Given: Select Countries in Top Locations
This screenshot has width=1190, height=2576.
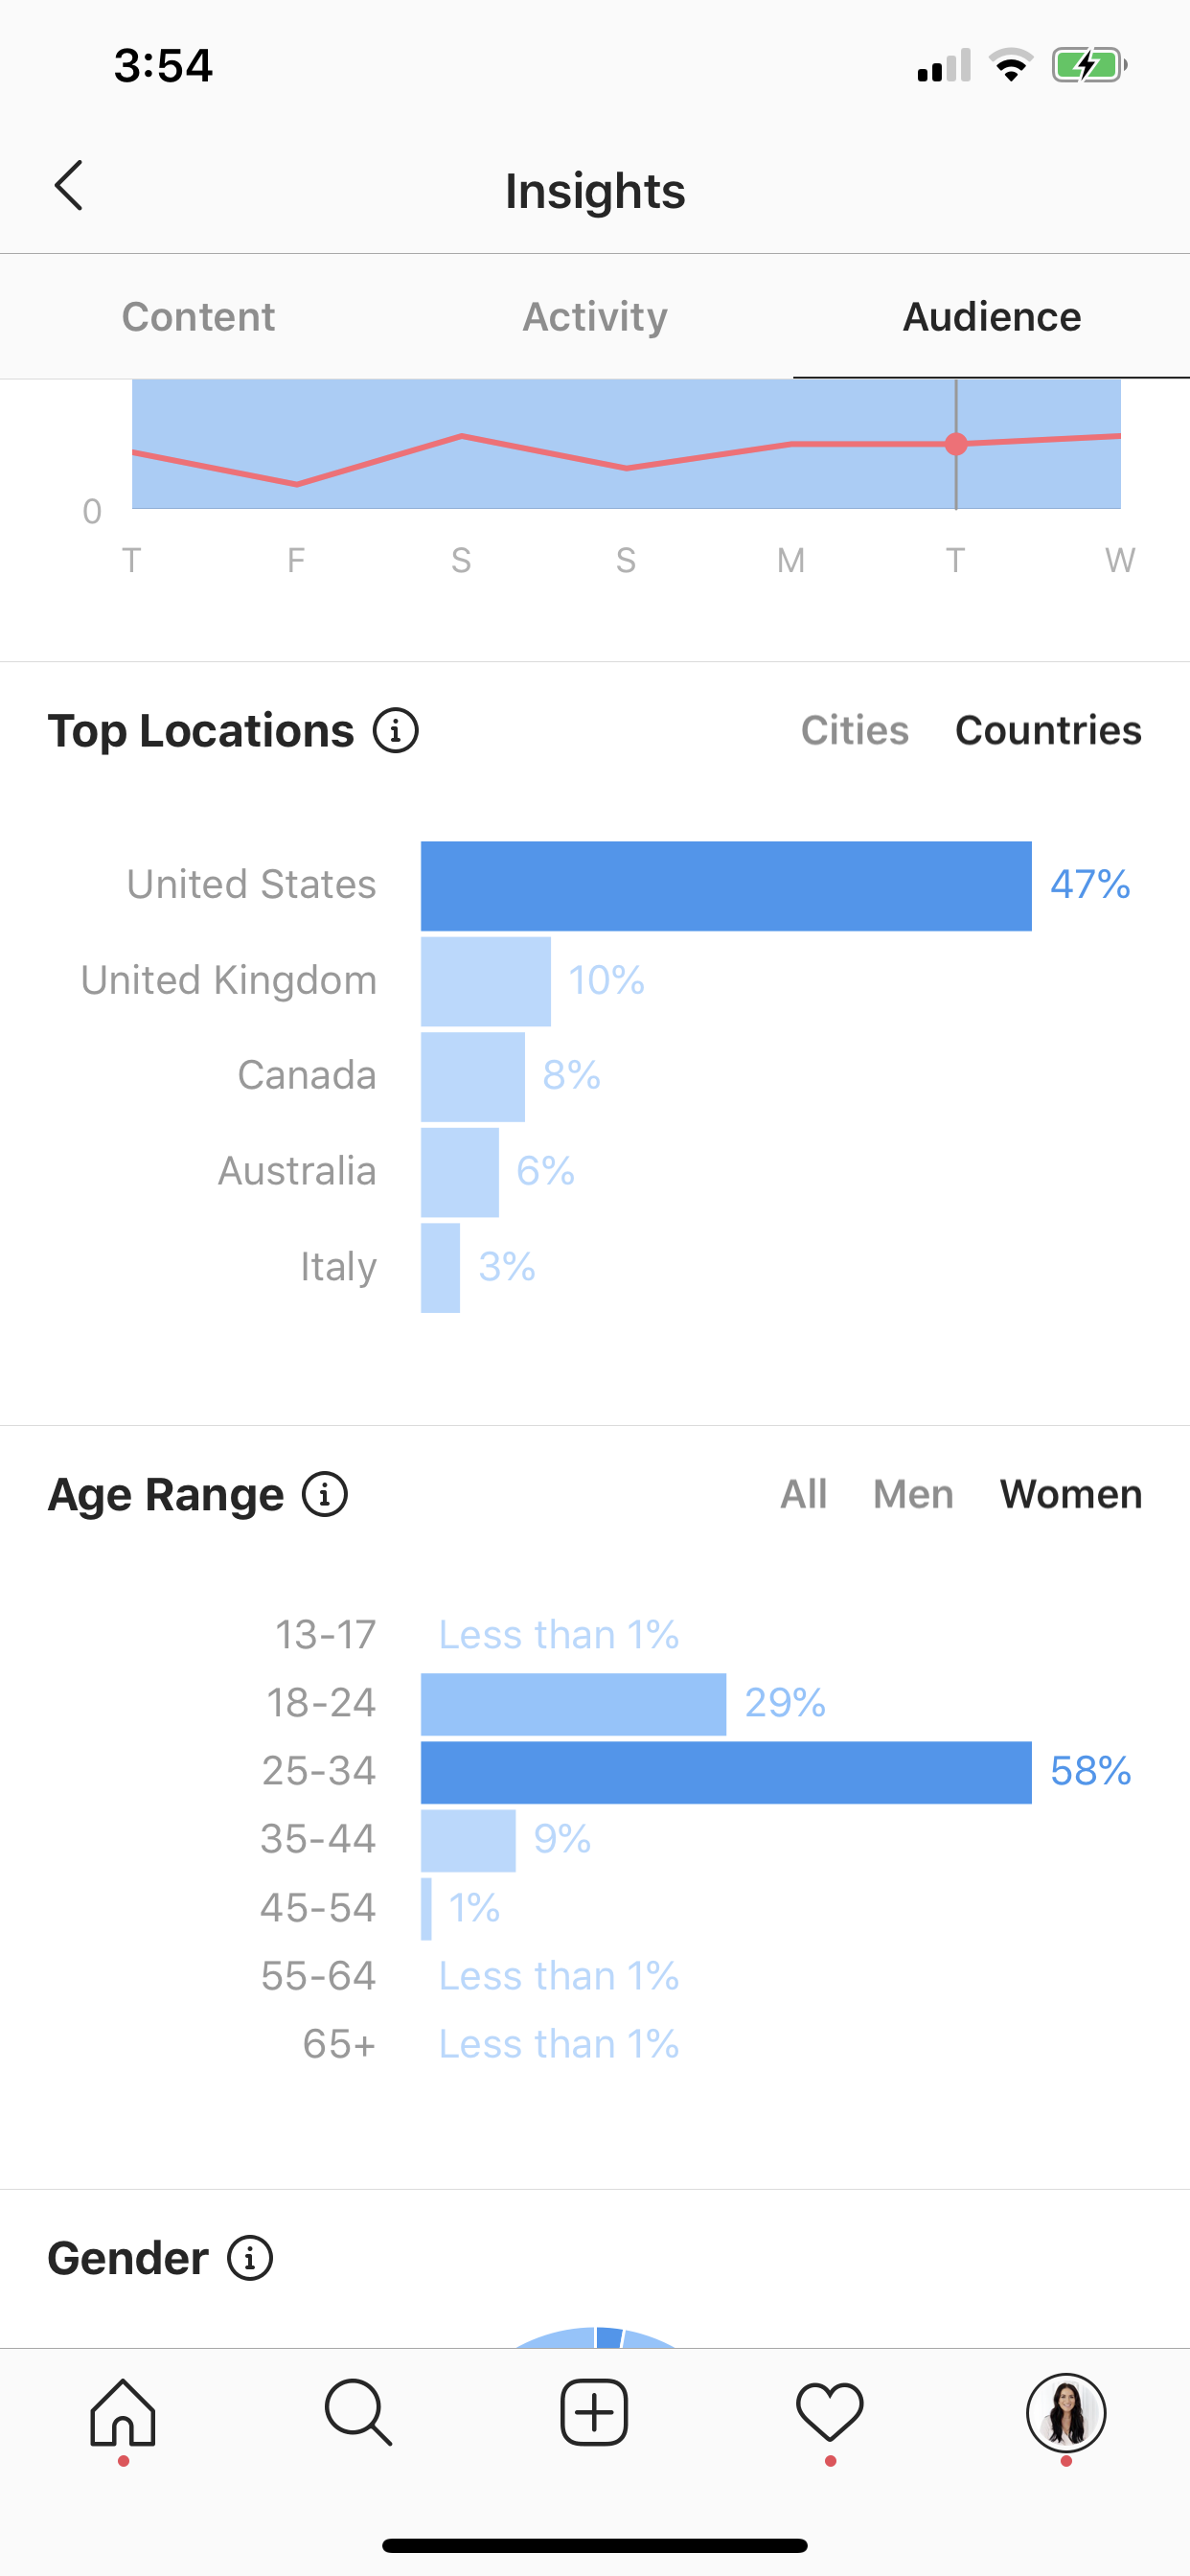Looking at the screenshot, I should tap(1048, 731).
